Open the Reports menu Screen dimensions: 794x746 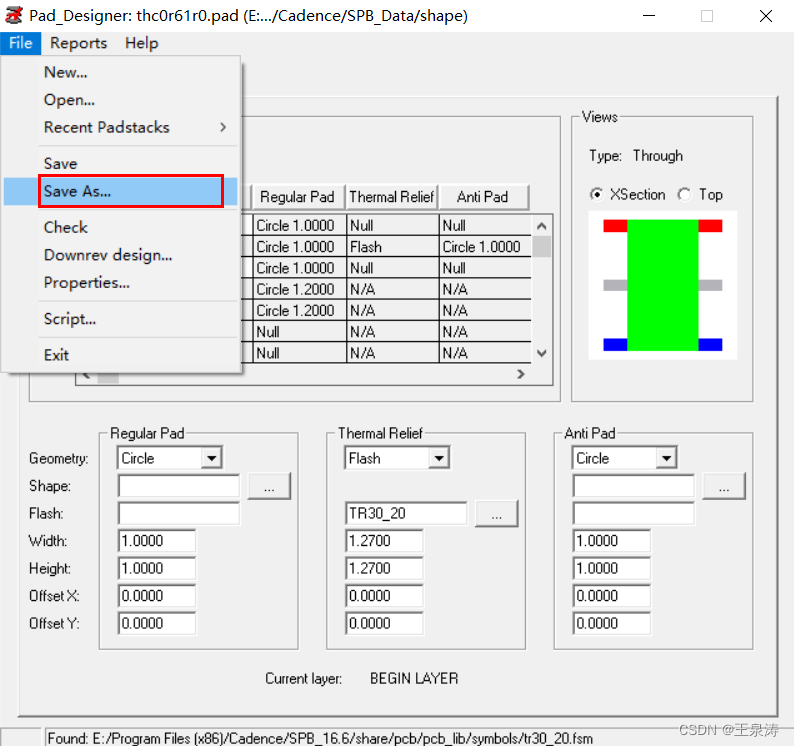coord(78,43)
